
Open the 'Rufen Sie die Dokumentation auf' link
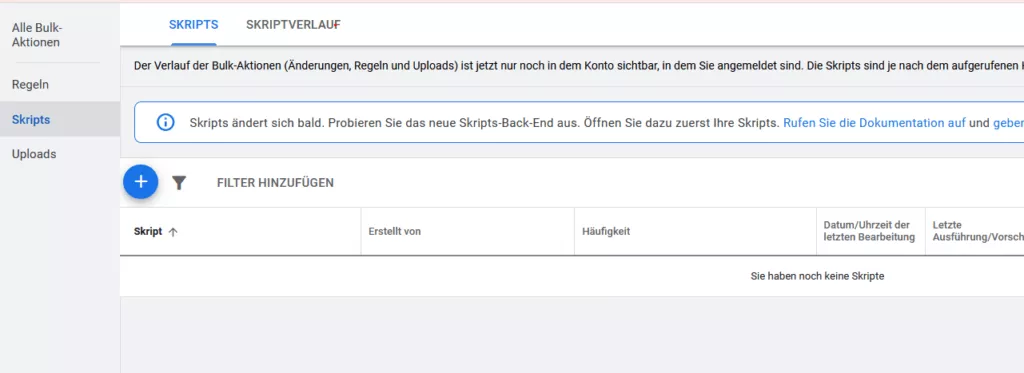(874, 122)
